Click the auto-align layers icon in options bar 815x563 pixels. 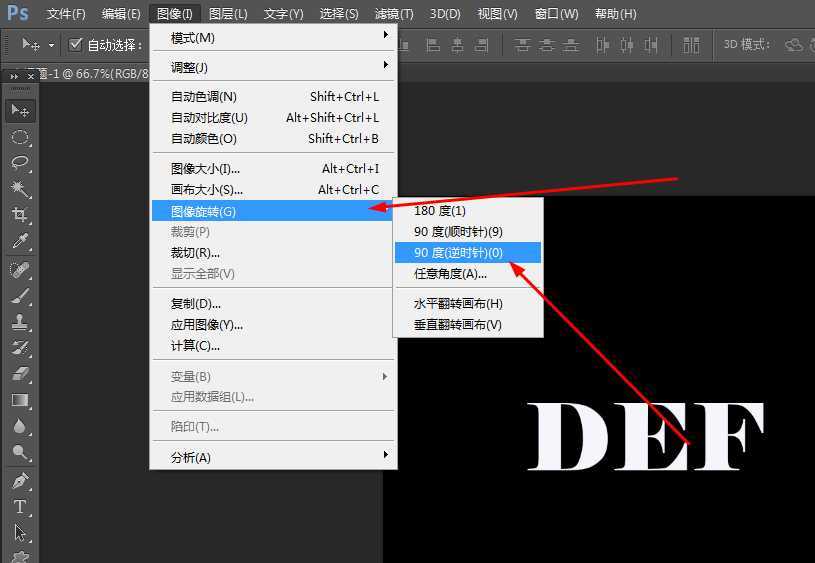click(691, 45)
